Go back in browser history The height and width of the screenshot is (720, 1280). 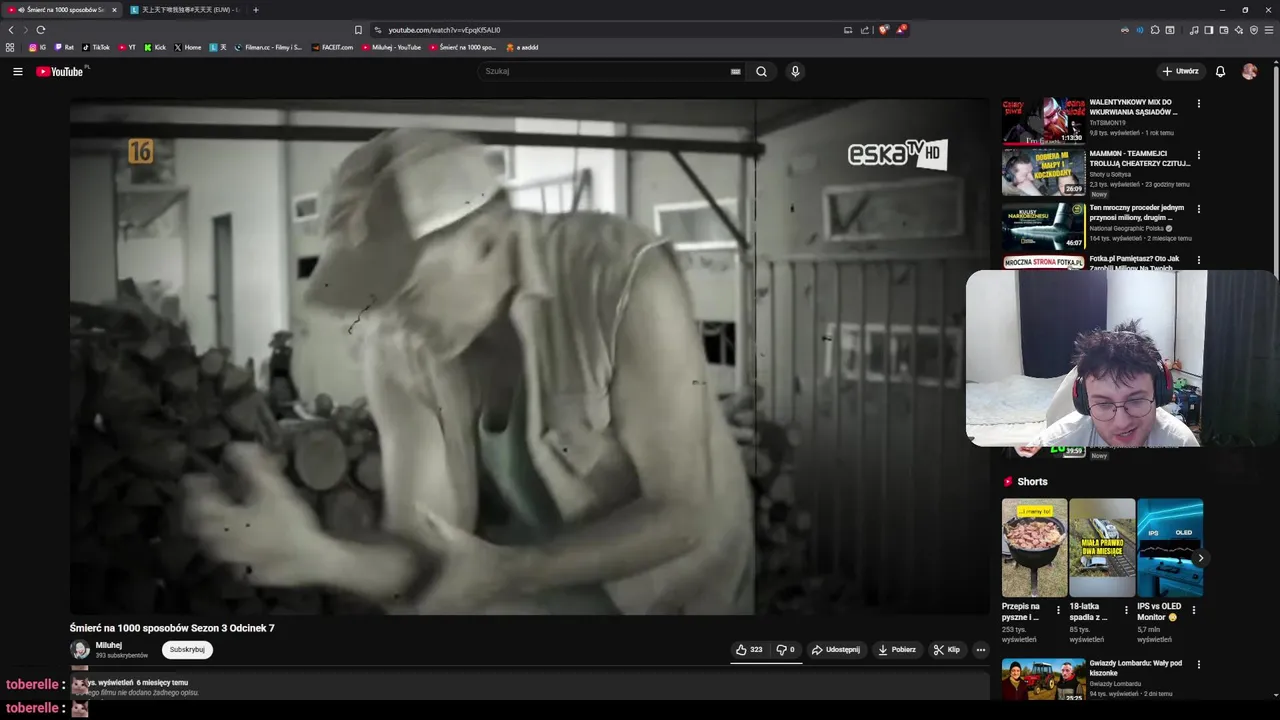(11, 30)
